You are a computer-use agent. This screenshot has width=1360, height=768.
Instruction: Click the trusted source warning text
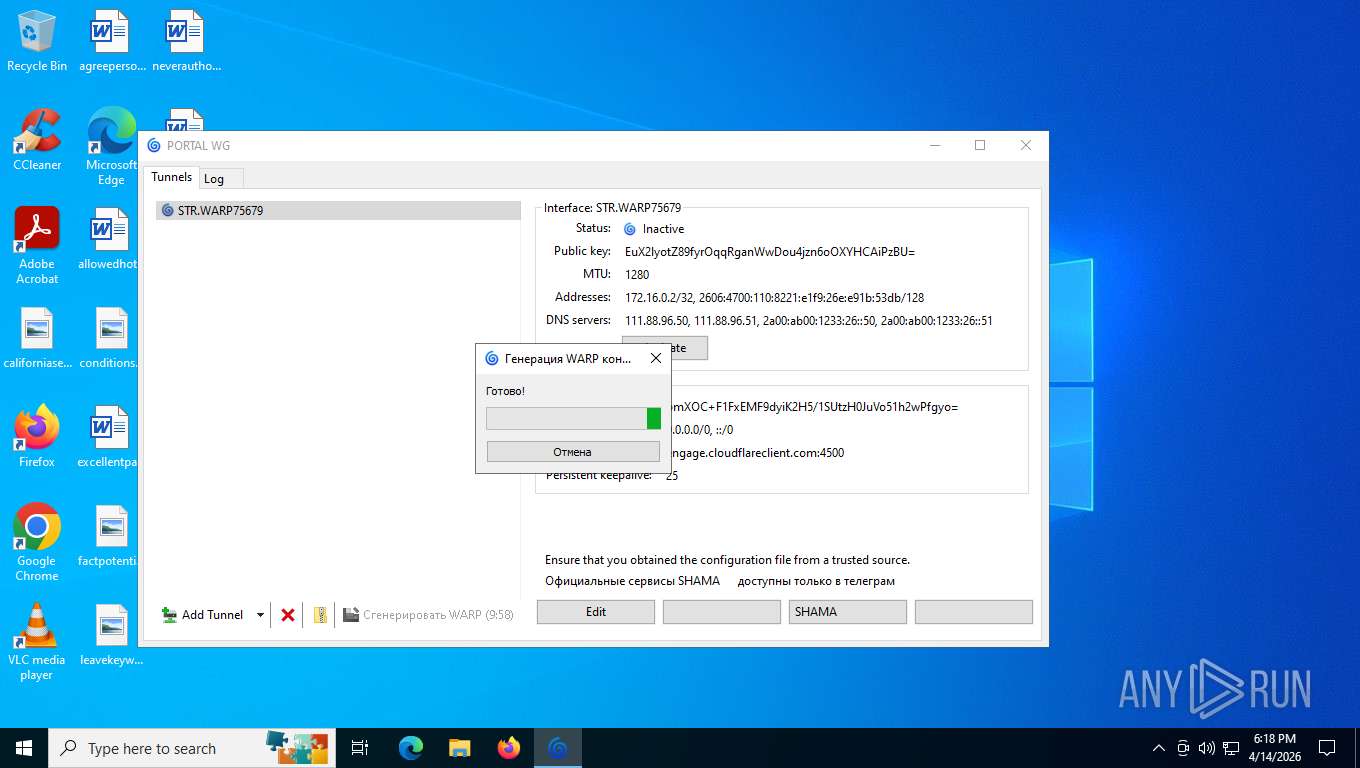pyautogui.click(x=727, y=560)
